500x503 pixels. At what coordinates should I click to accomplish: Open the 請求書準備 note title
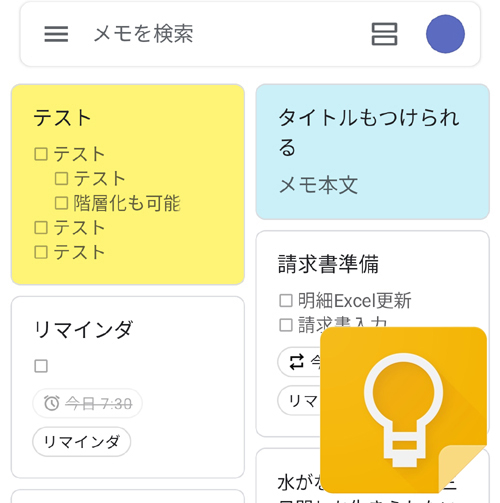(328, 264)
